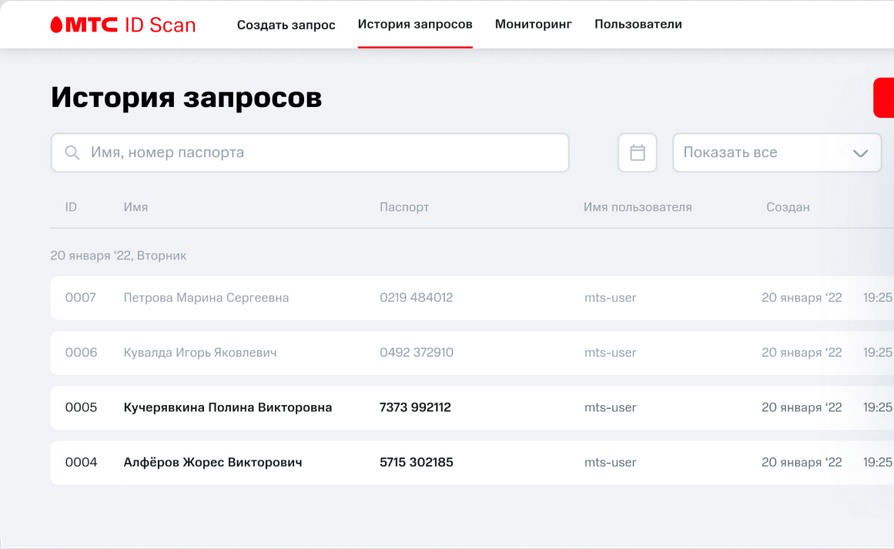Open request row ID 0005
894x549 pixels.
pos(472,408)
